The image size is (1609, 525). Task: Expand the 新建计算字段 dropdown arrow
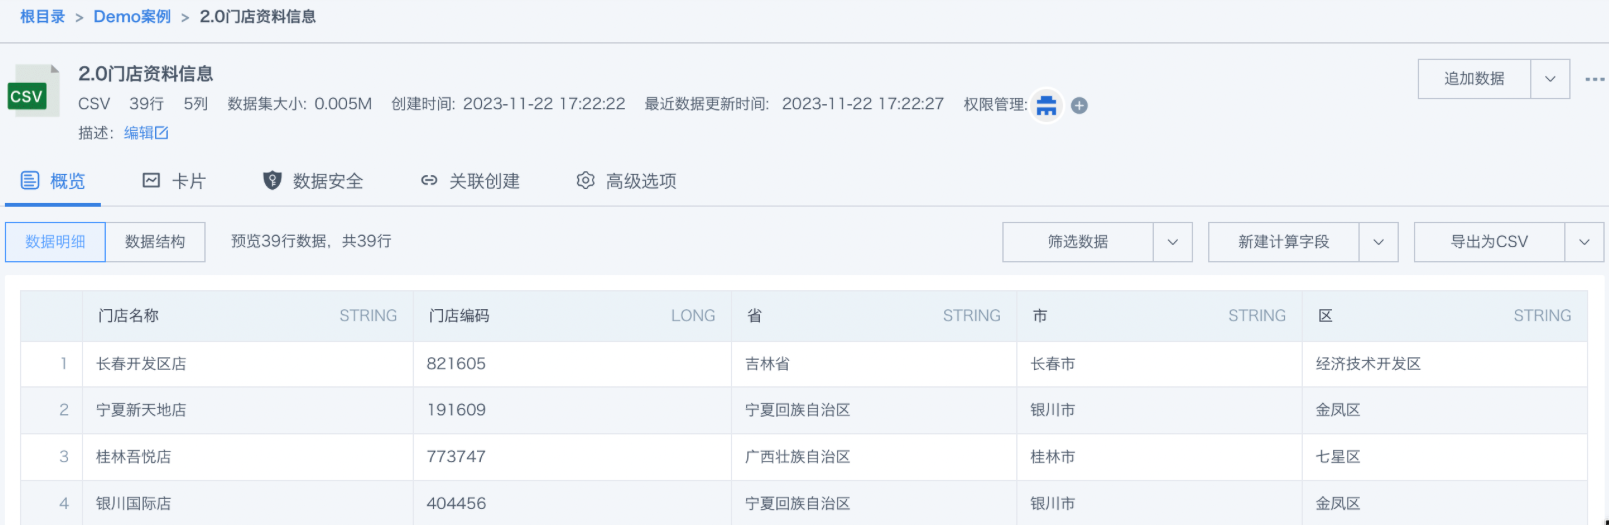point(1379,242)
